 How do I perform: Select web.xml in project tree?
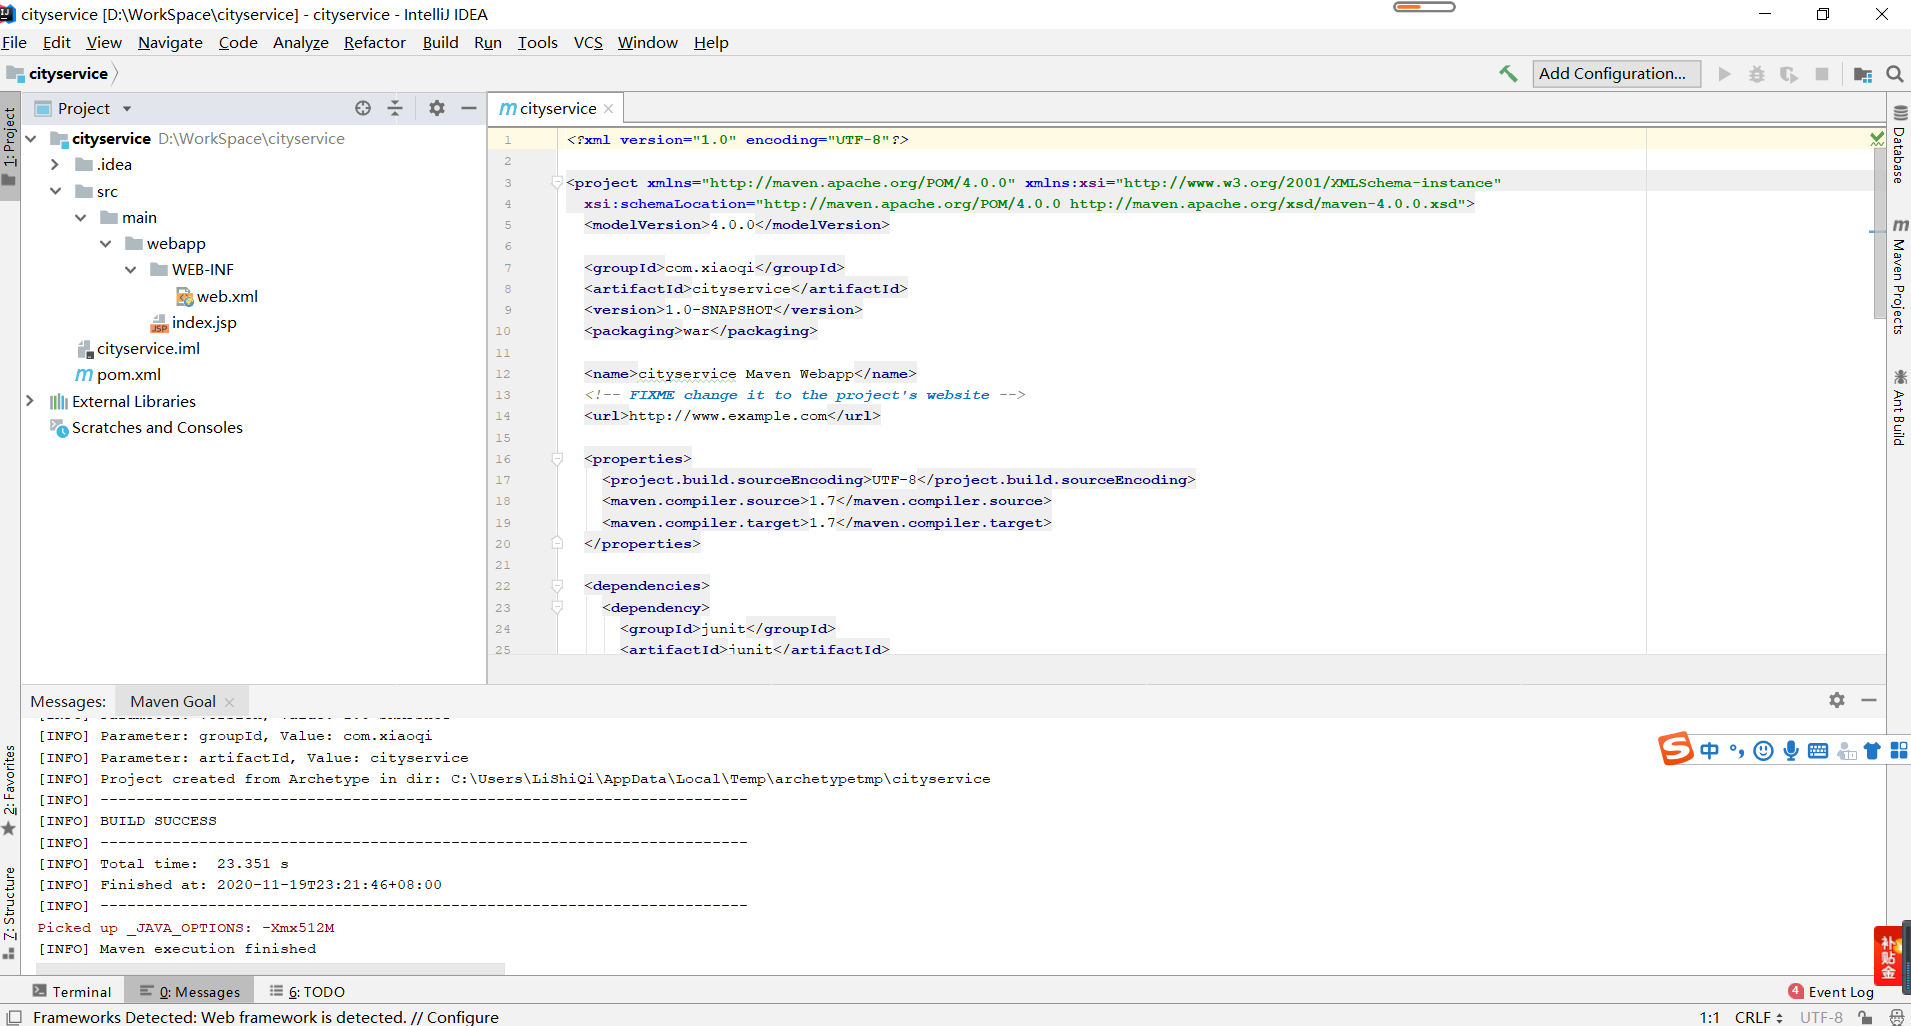217,296
